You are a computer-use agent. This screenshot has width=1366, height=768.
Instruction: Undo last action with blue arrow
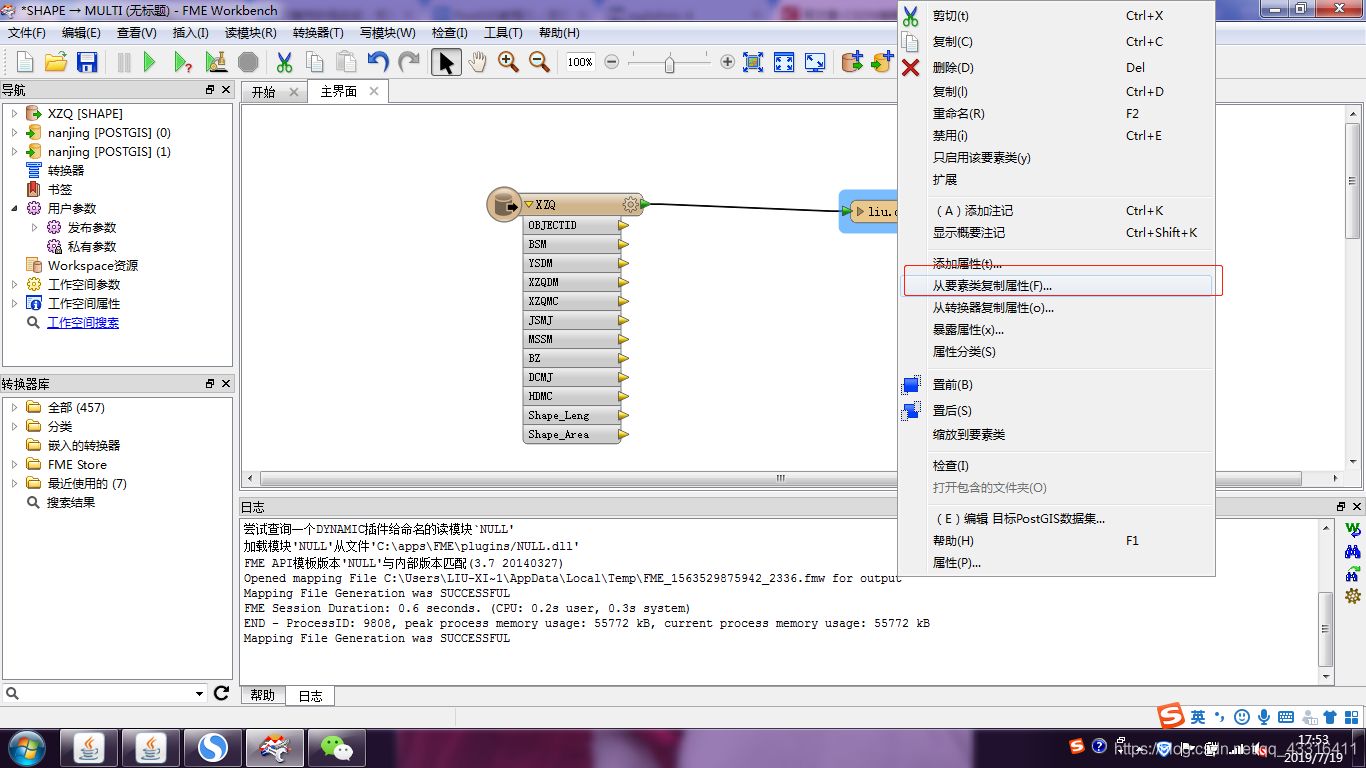(x=378, y=62)
